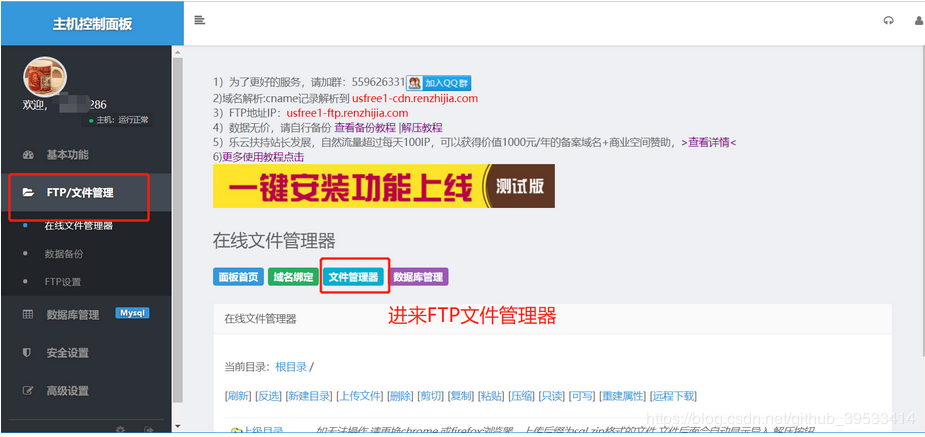
Task: Open the 文件管理器 button
Action: pos(354,277)
